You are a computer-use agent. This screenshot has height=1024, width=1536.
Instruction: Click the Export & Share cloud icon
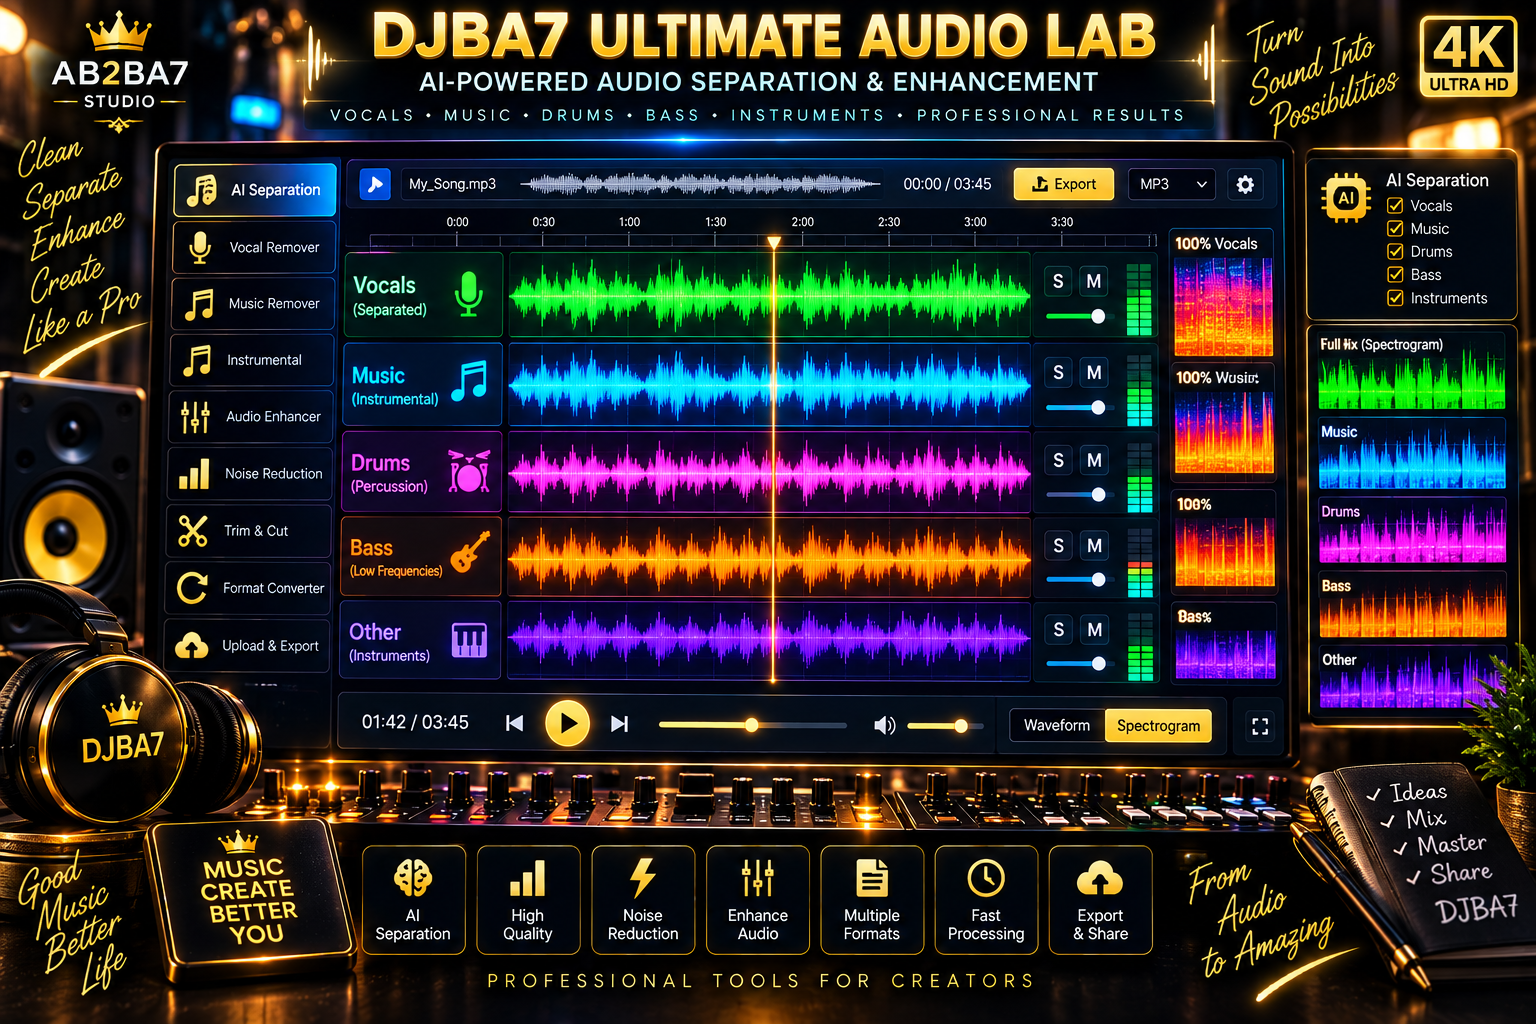pyautogui.click(x=1100, y=879)
